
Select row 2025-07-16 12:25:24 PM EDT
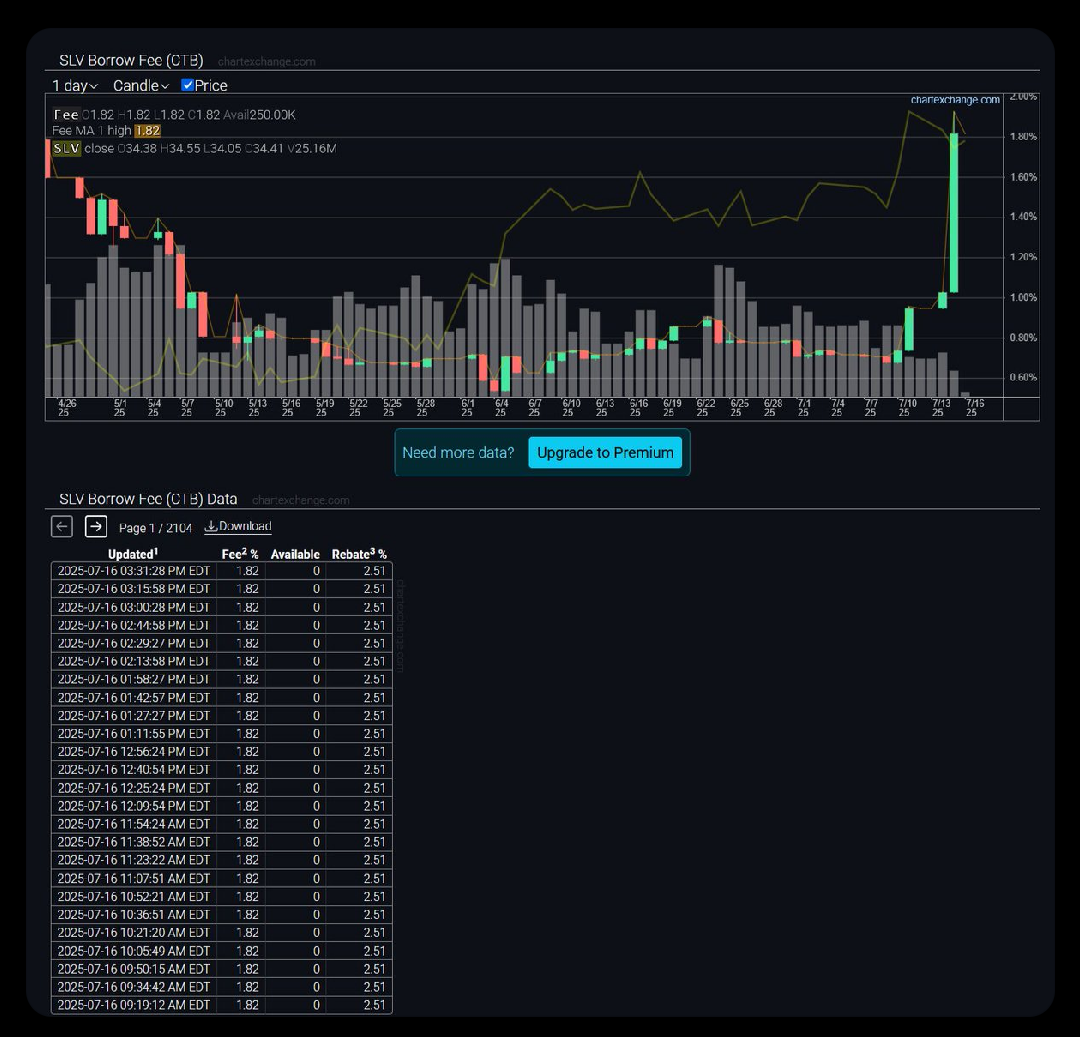click(222, 788)
